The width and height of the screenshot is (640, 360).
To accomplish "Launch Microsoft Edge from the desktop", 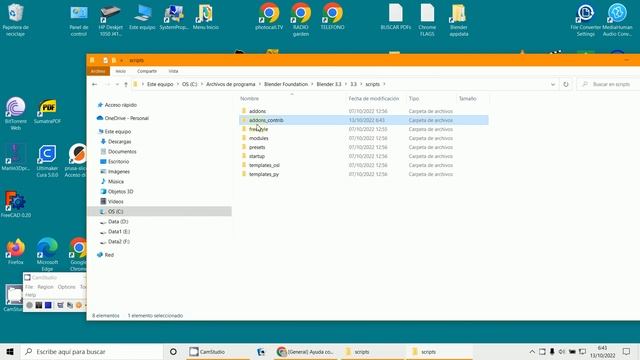I will pos(47,254).
